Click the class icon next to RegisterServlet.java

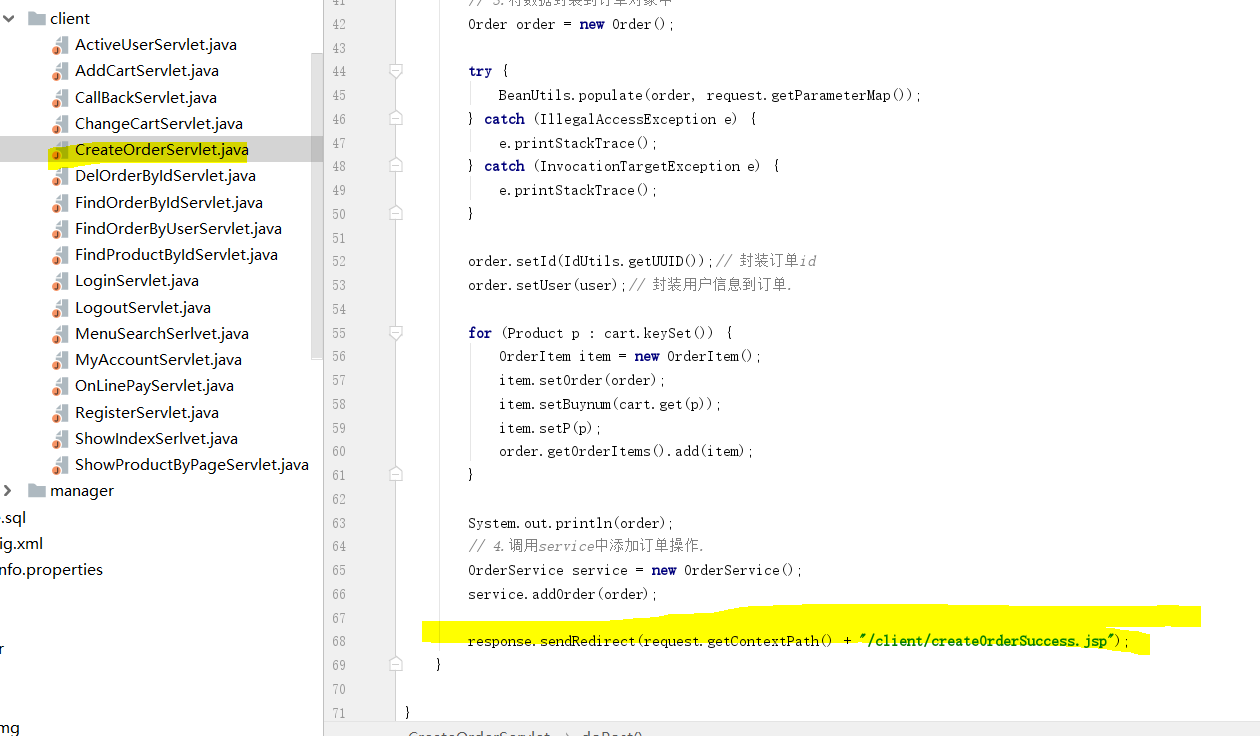pyautogui.click(x=58, y=412)
